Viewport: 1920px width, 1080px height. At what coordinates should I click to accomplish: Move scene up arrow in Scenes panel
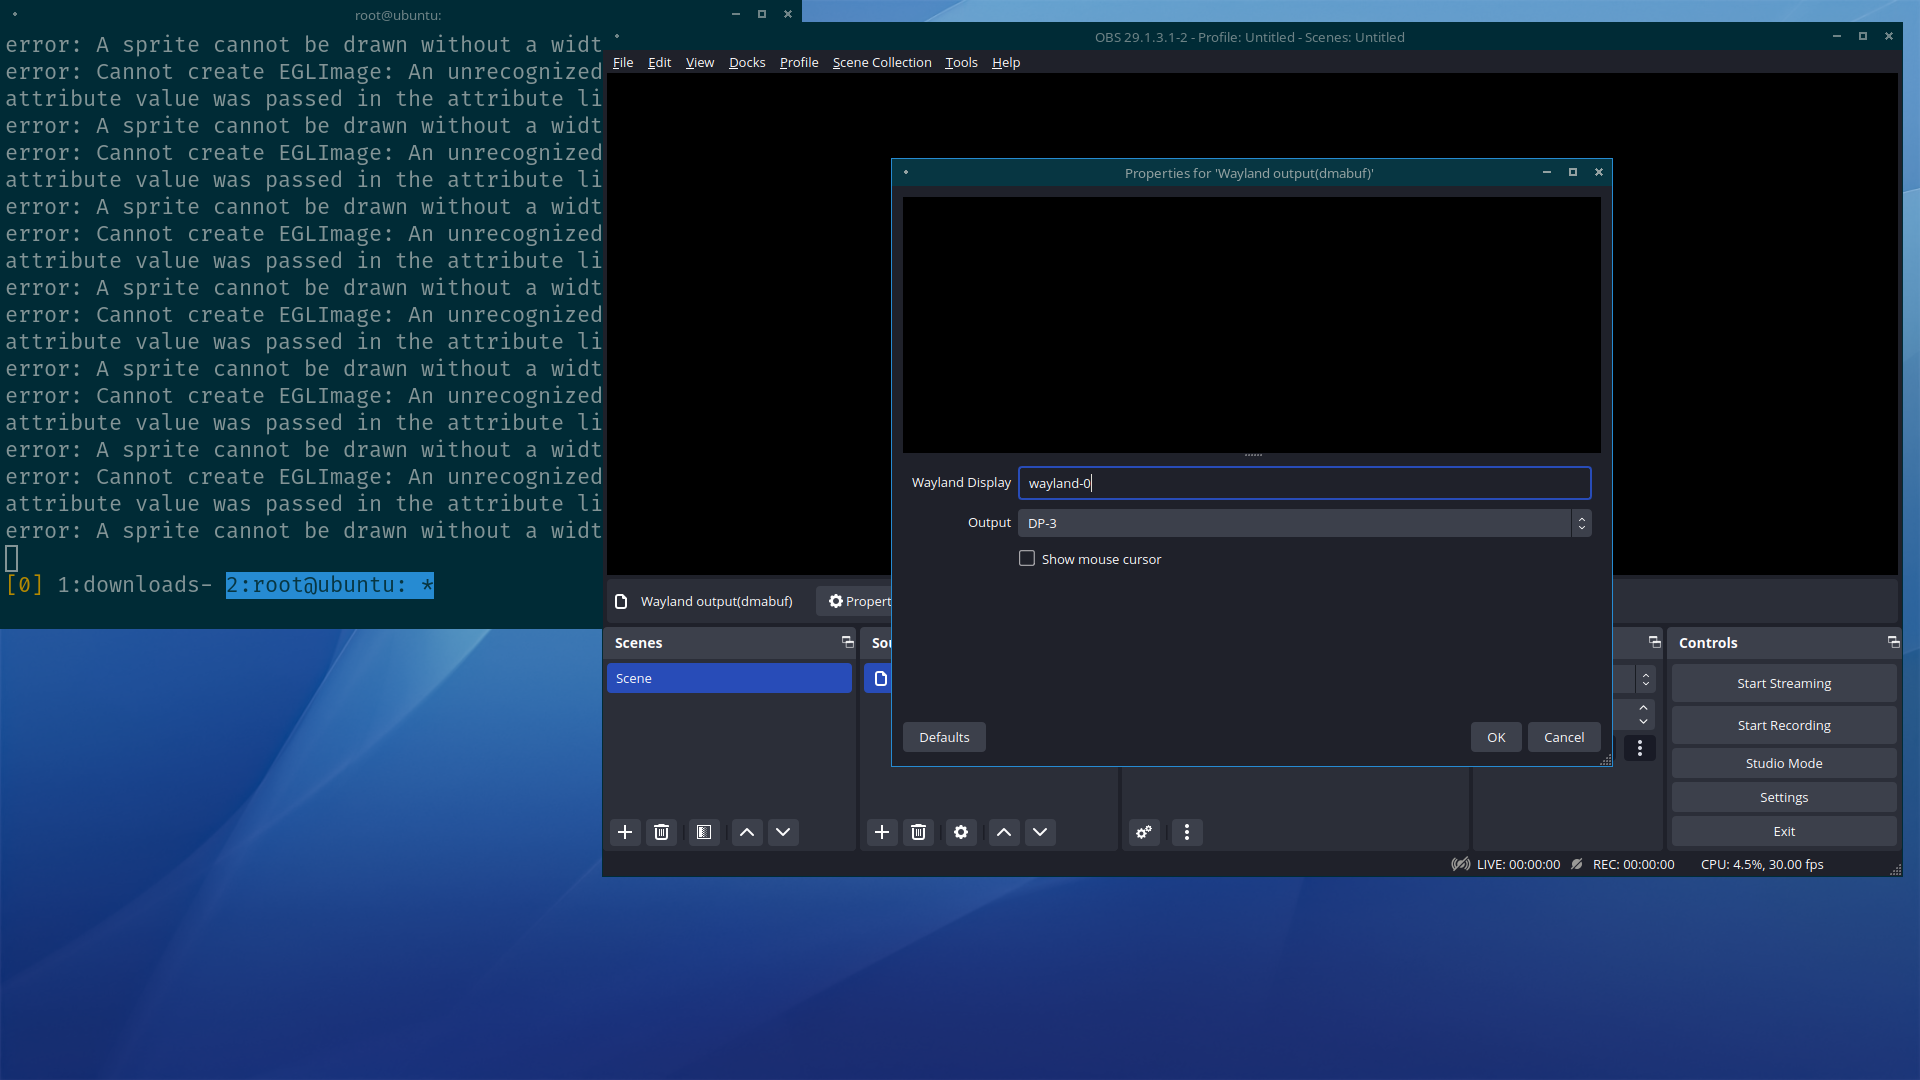point(747,832)
